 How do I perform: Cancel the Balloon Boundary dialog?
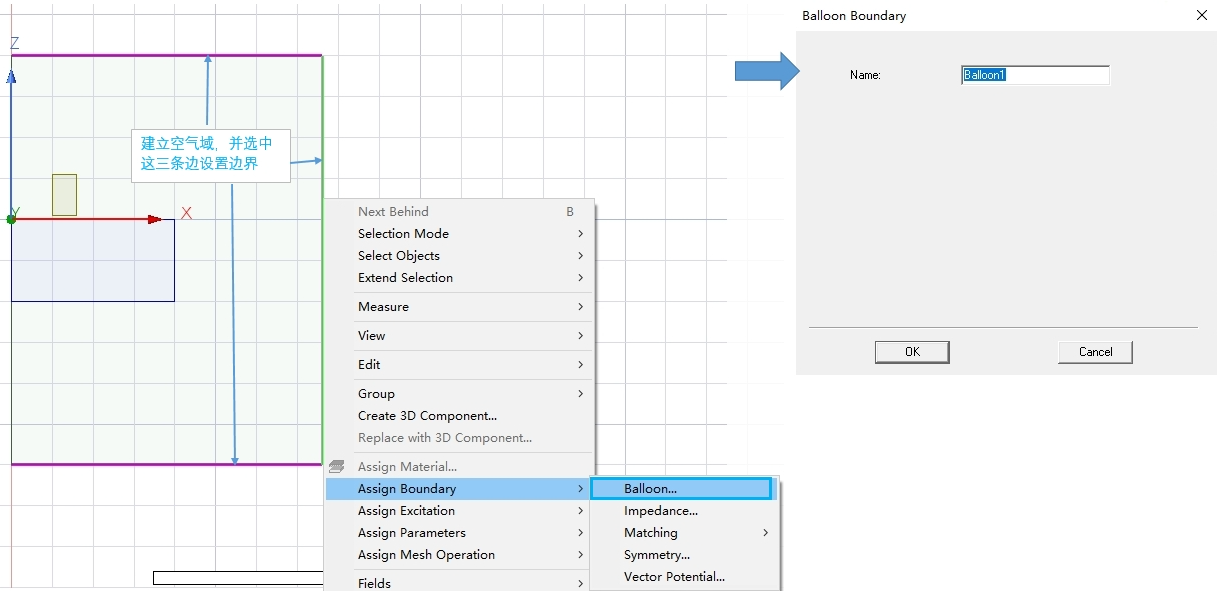1095,352
